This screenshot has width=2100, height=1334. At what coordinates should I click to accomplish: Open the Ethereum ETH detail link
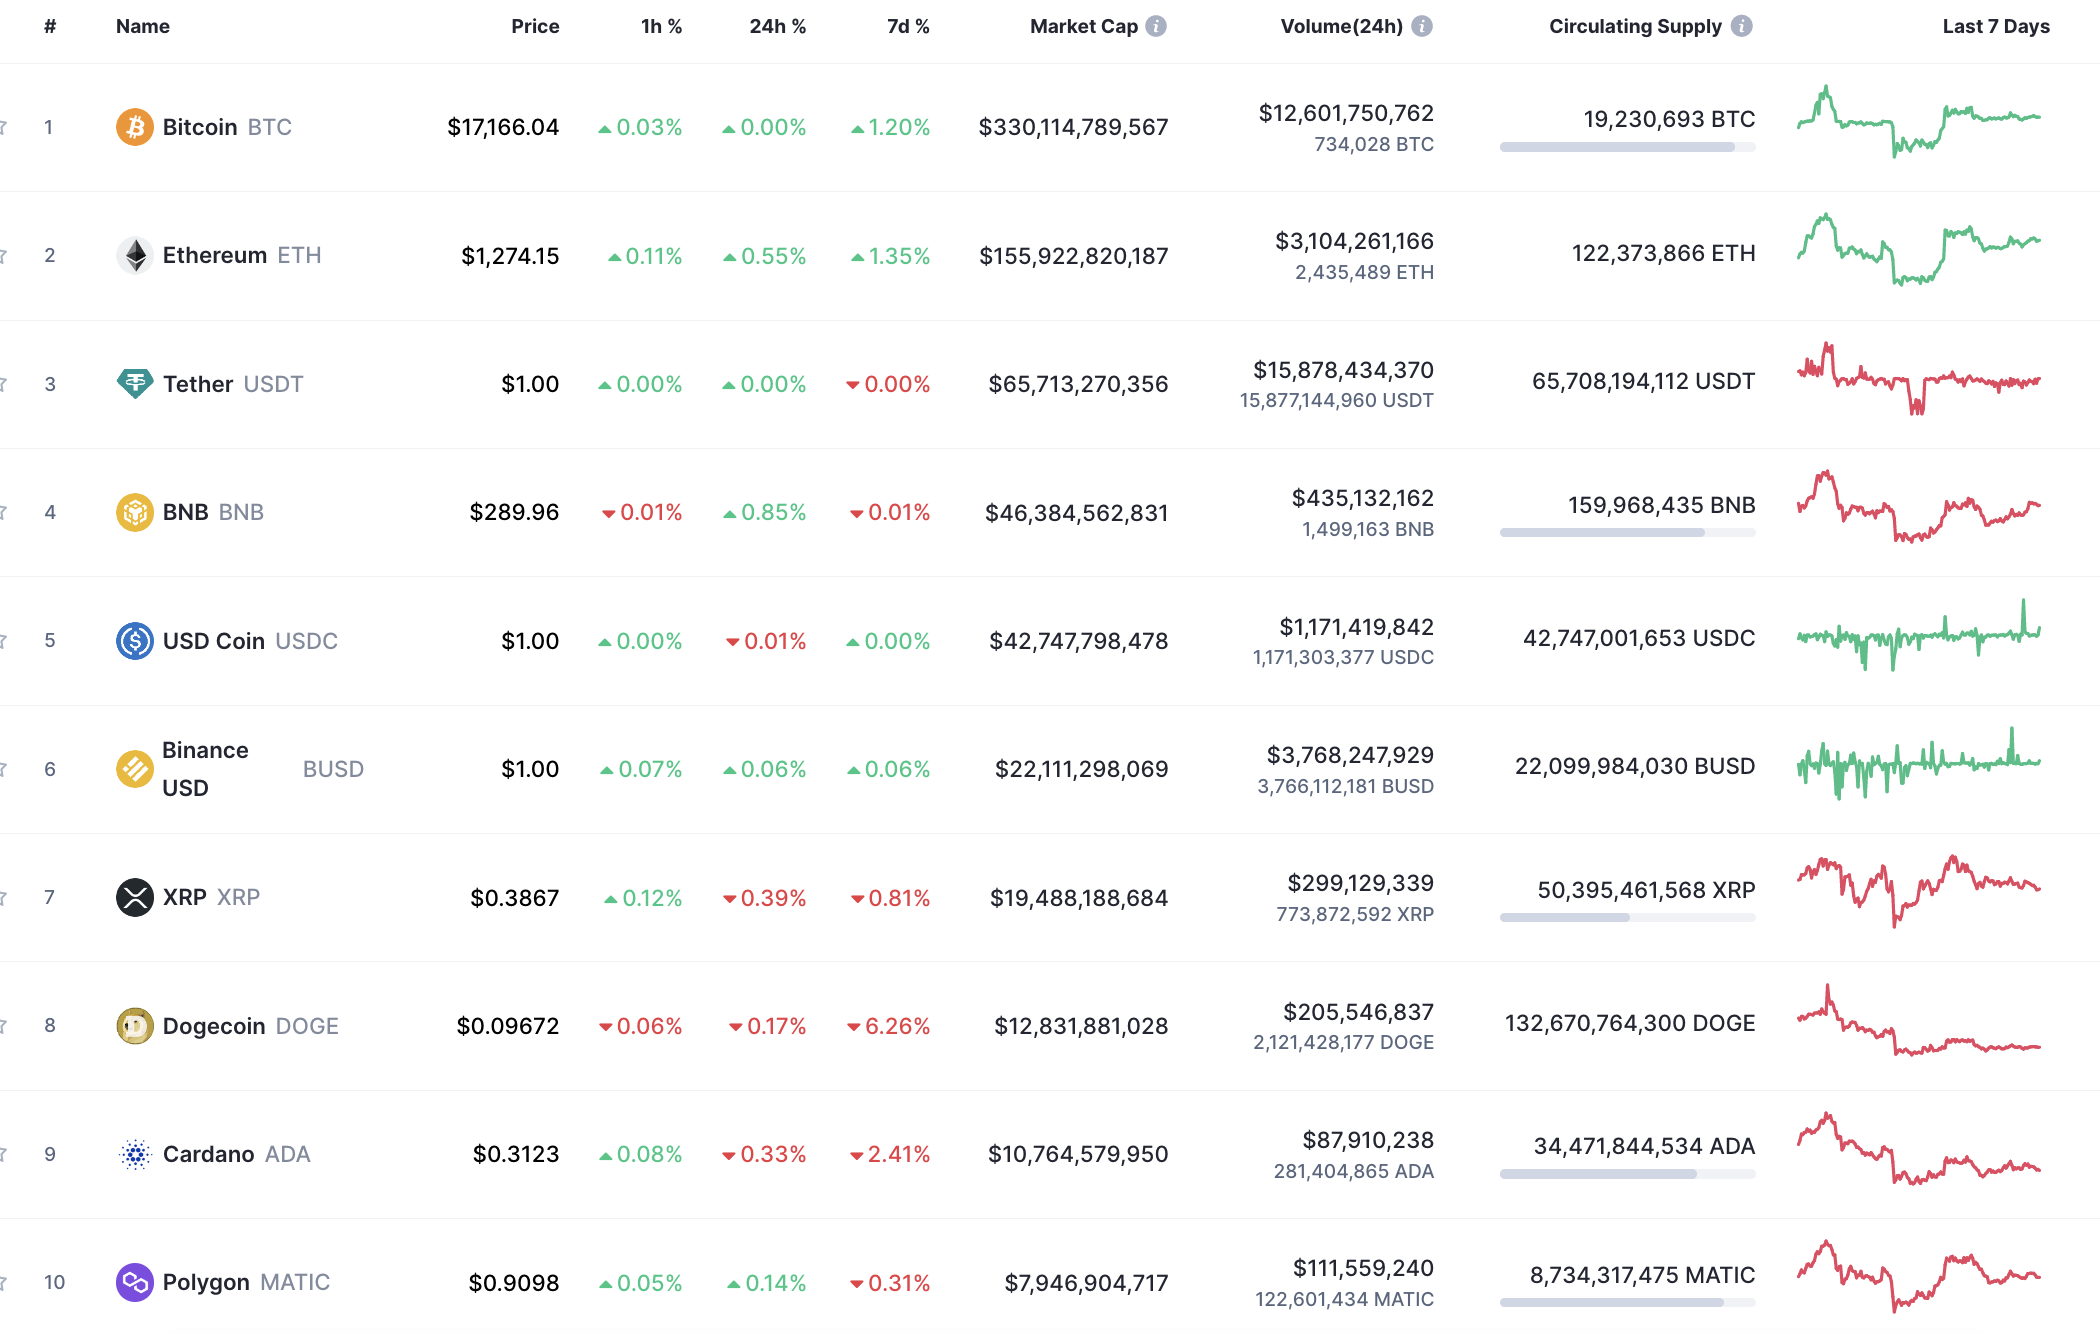click(x=240, y=255)
